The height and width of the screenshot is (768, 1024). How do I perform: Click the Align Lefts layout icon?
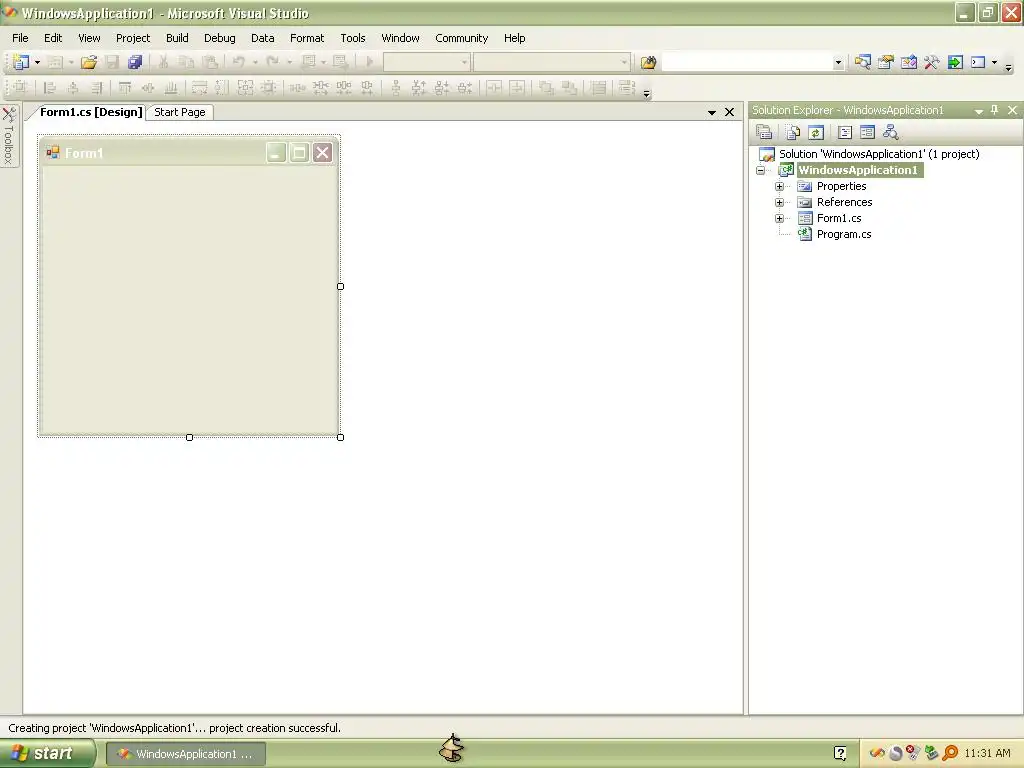pyautogui.click(x=49, y=88)
